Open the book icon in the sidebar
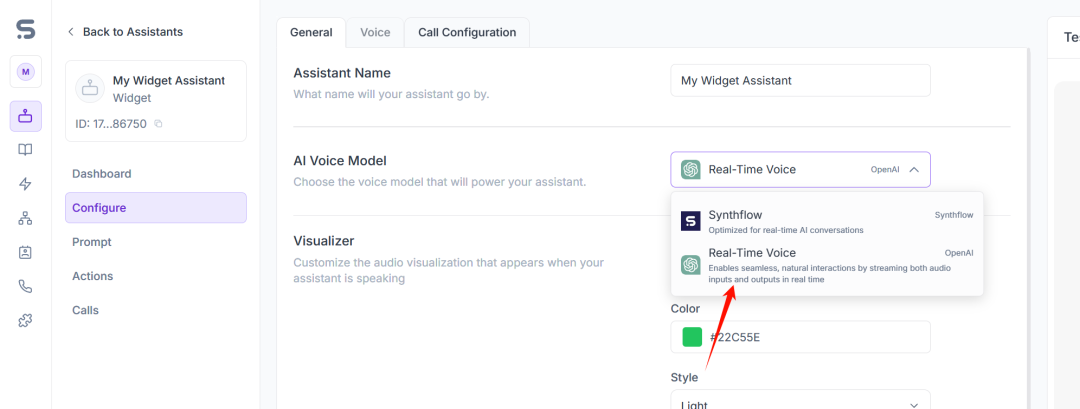Image resolution: width=1080 pixels, height=409 pixels. click(25, 150)
